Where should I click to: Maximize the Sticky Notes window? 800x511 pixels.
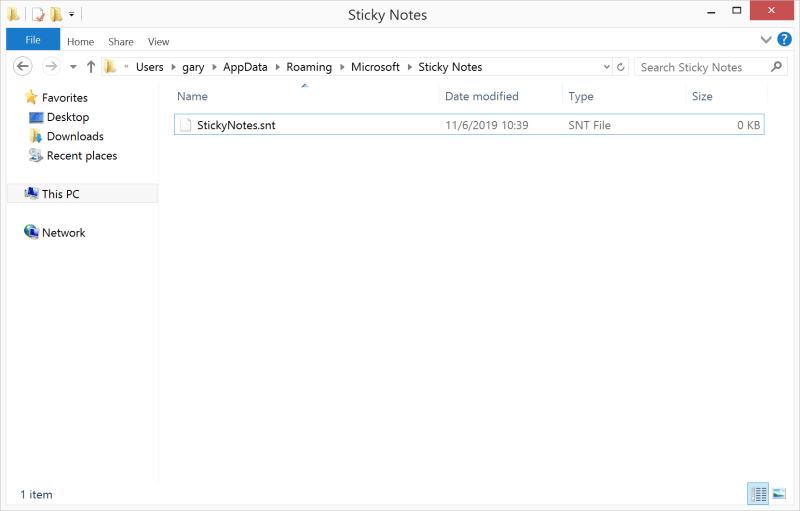736,11
